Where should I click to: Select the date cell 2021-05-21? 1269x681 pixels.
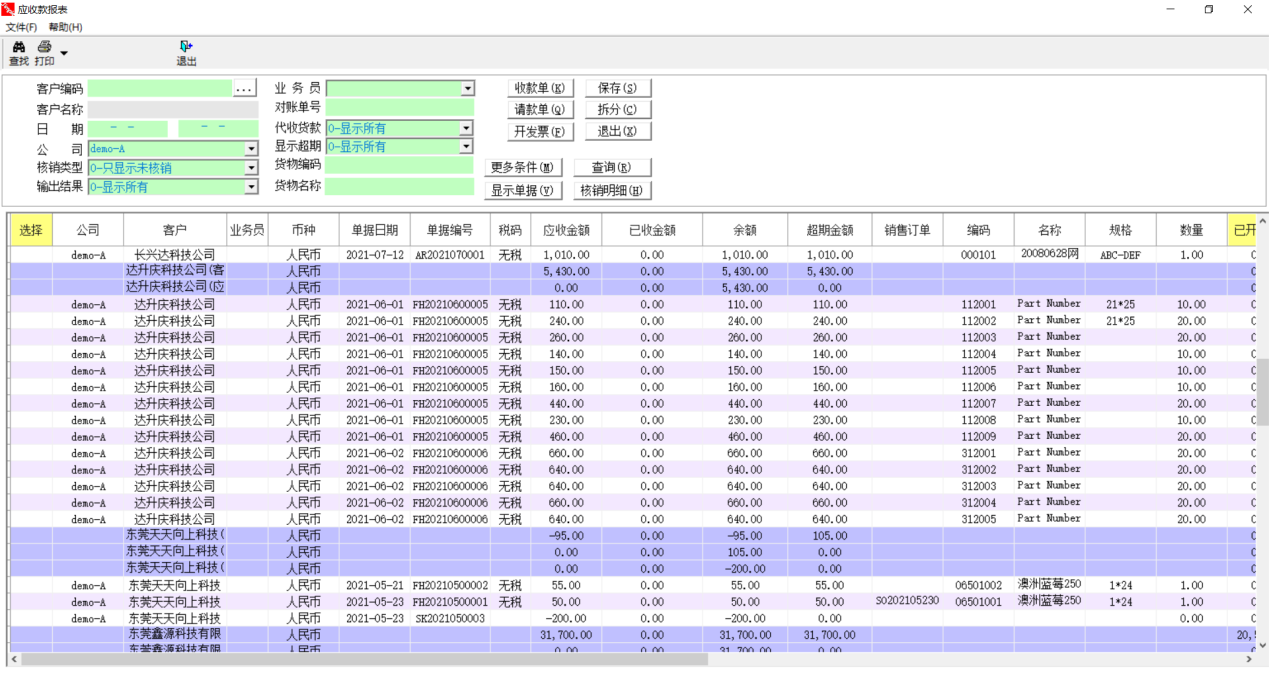(375, 586)
